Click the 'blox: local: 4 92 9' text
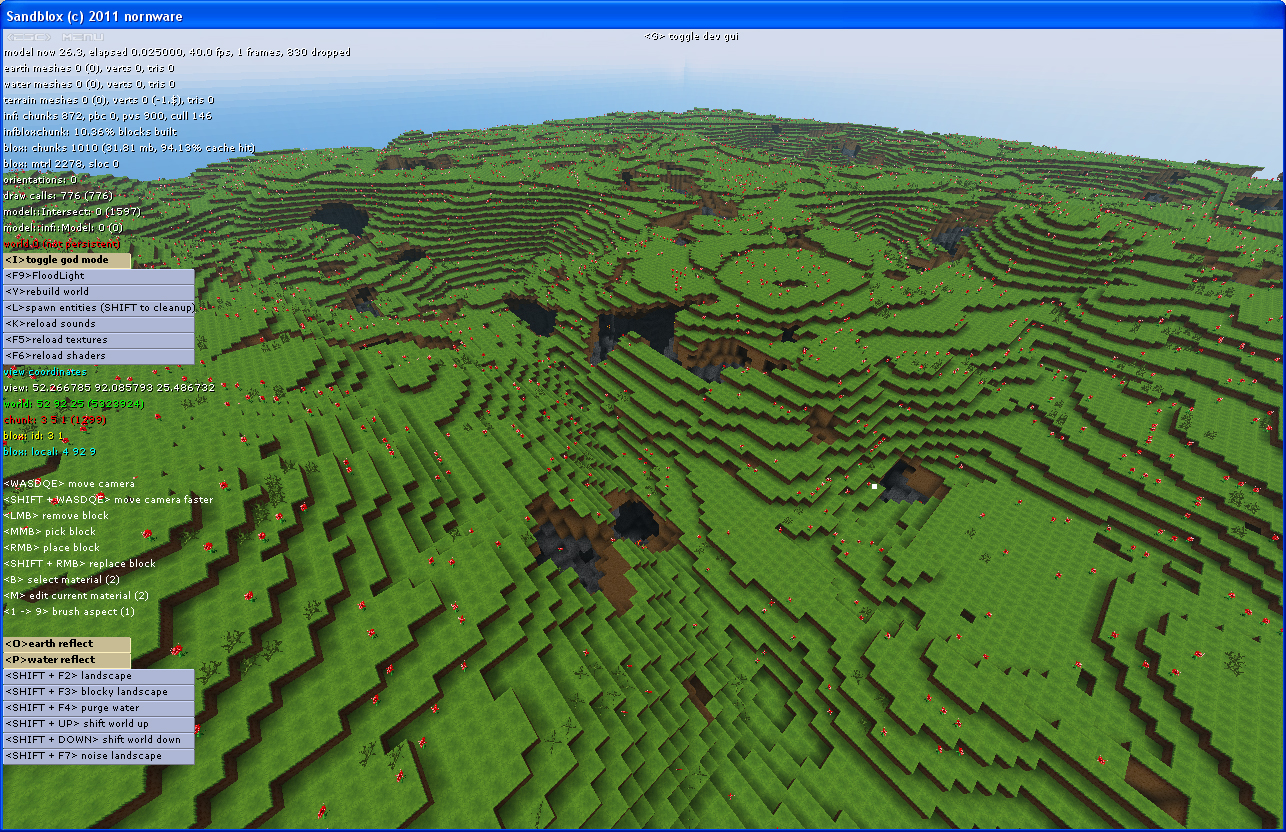The image size is (1286, 832). (x=49, y=452)
